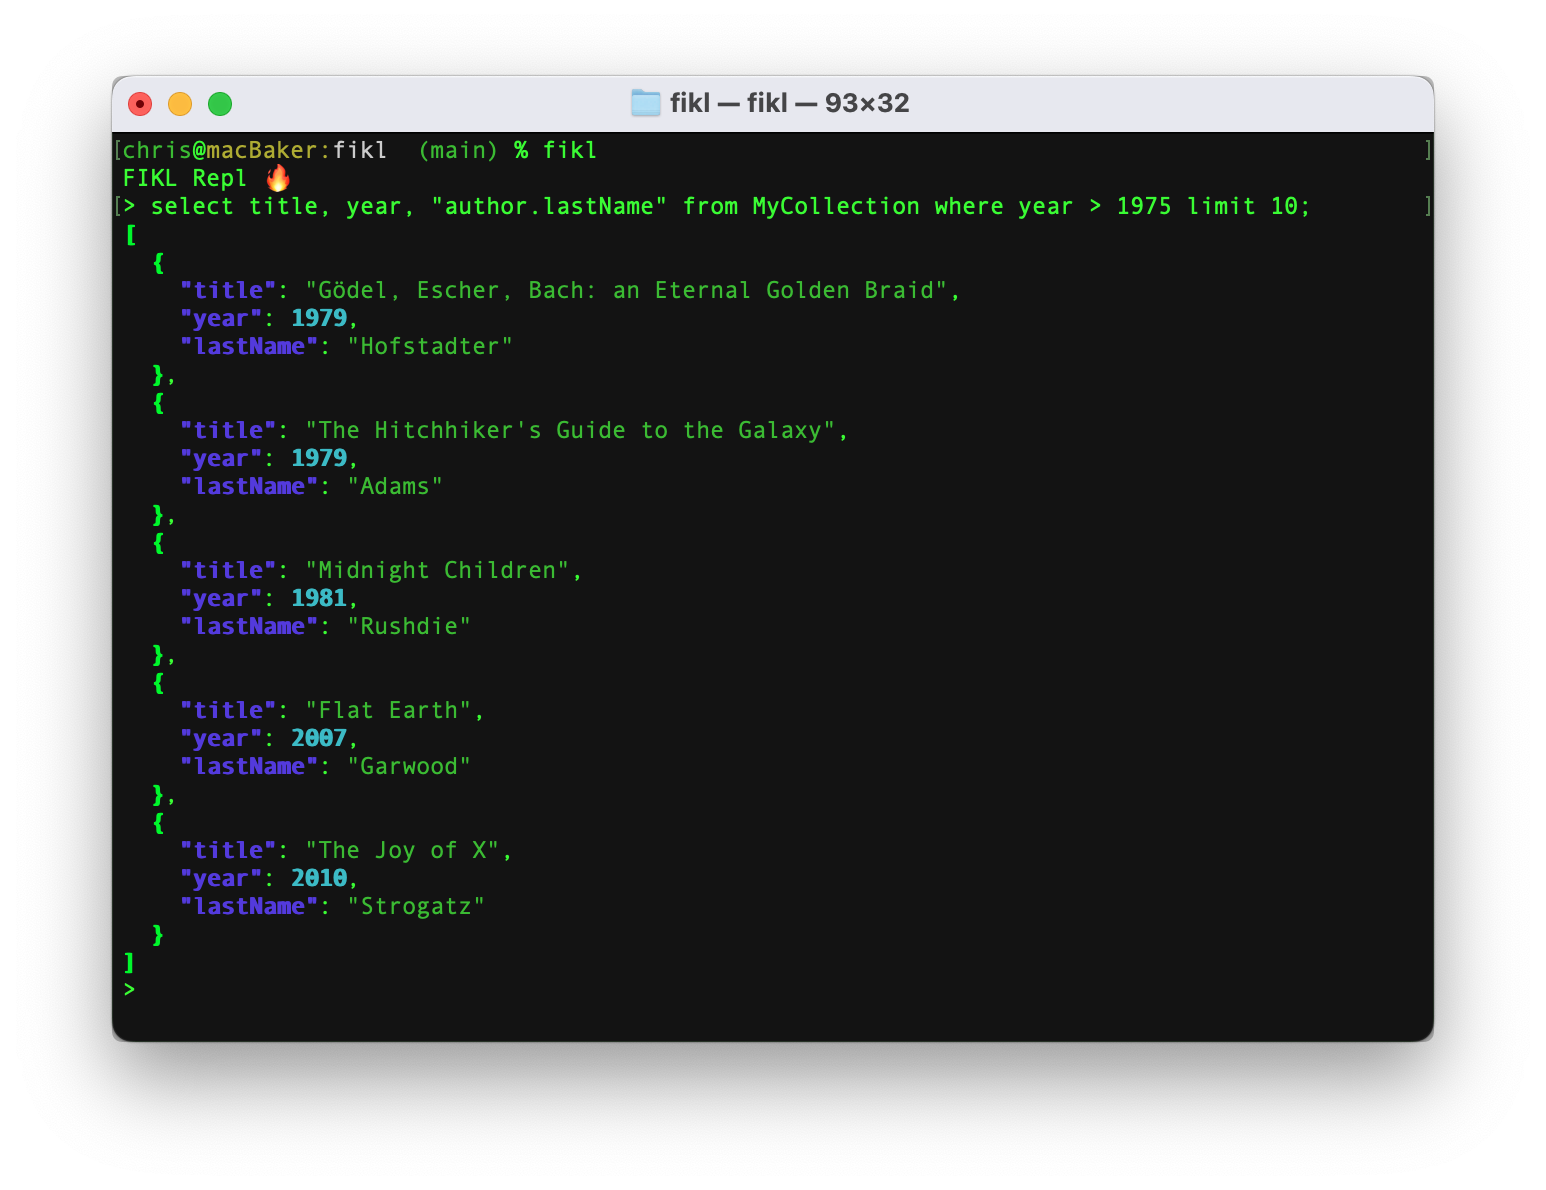Click the 'limit 10;' text in the query
The width and height of the screenshot is (1546, 1190).
click(1248, 206)
